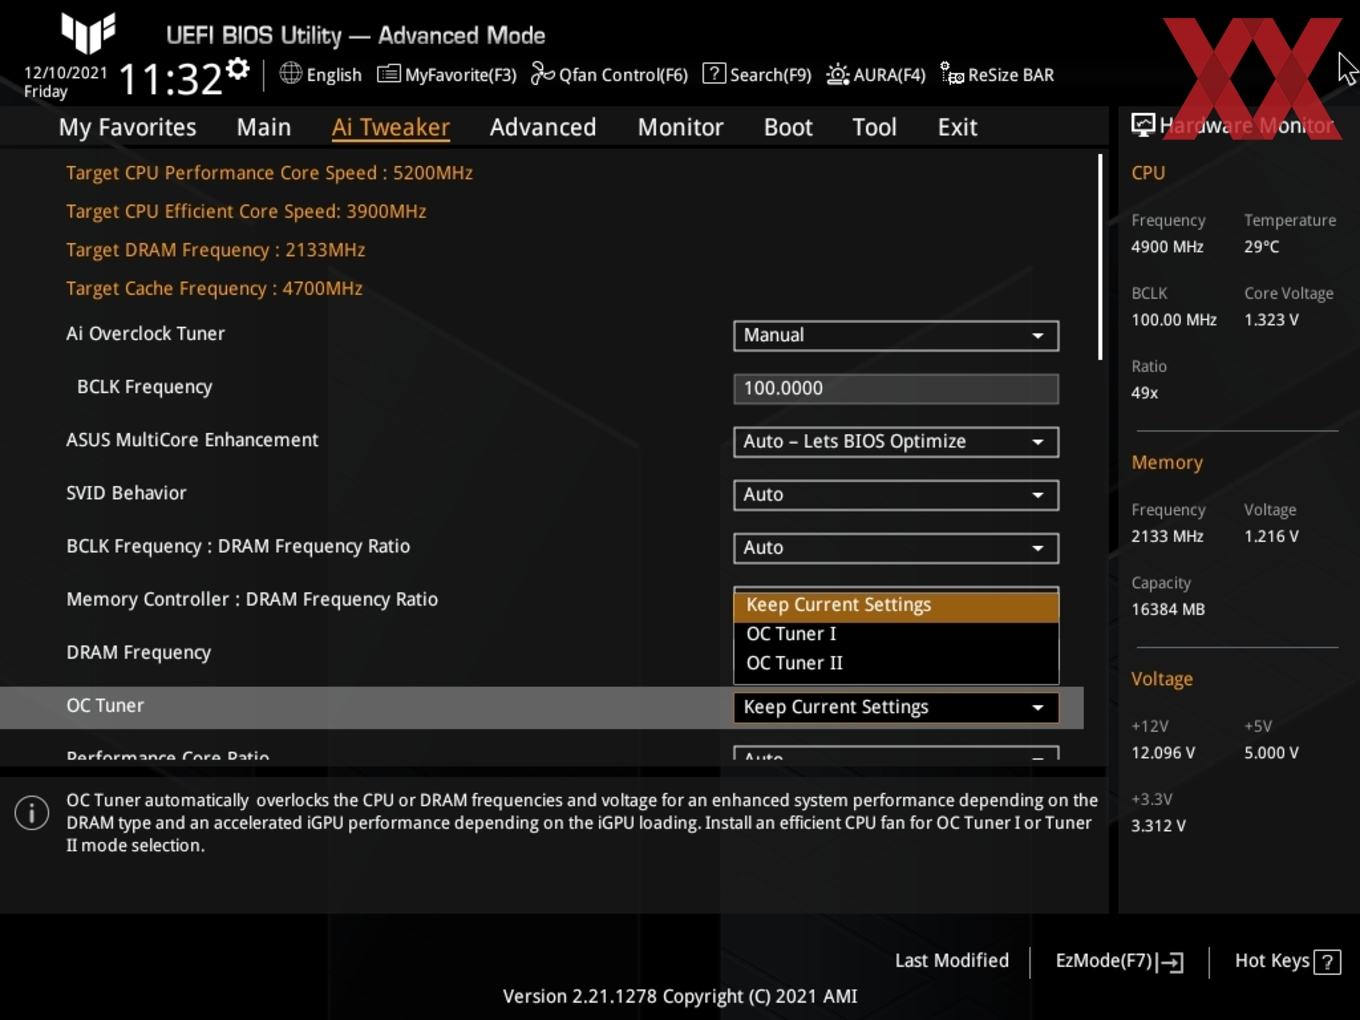Click the 12/10/2021 date text
Image resolution: width=1360 pixels, height=1020 pixels.
click(x=65, y=73)
